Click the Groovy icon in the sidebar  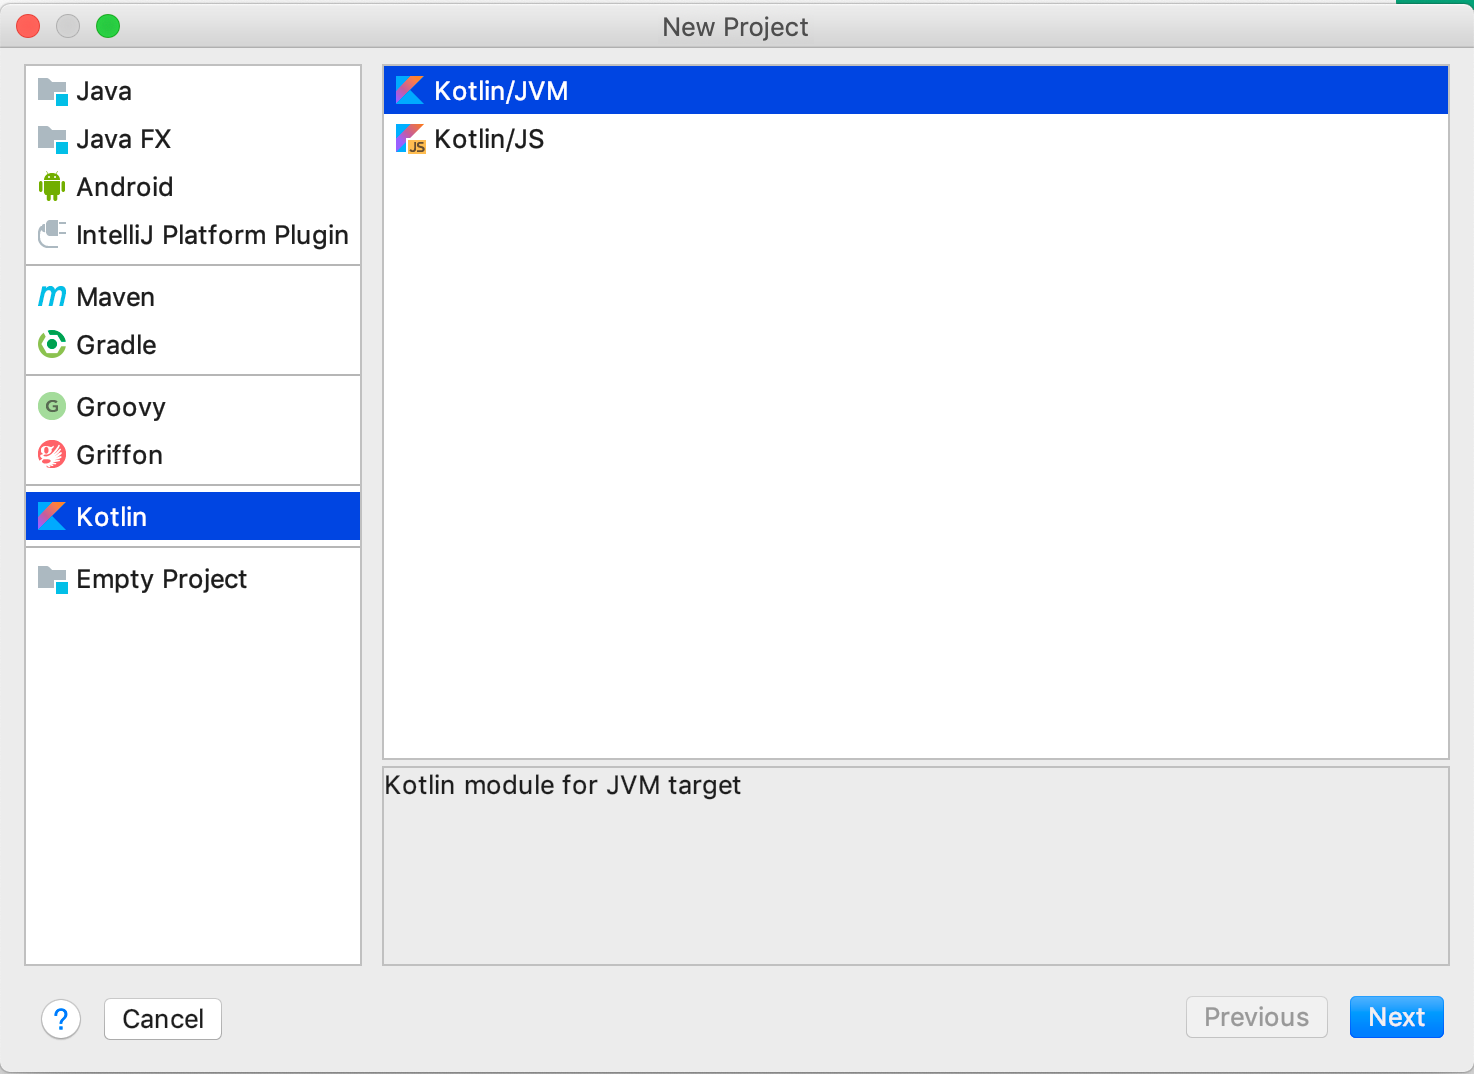point(51,406)
